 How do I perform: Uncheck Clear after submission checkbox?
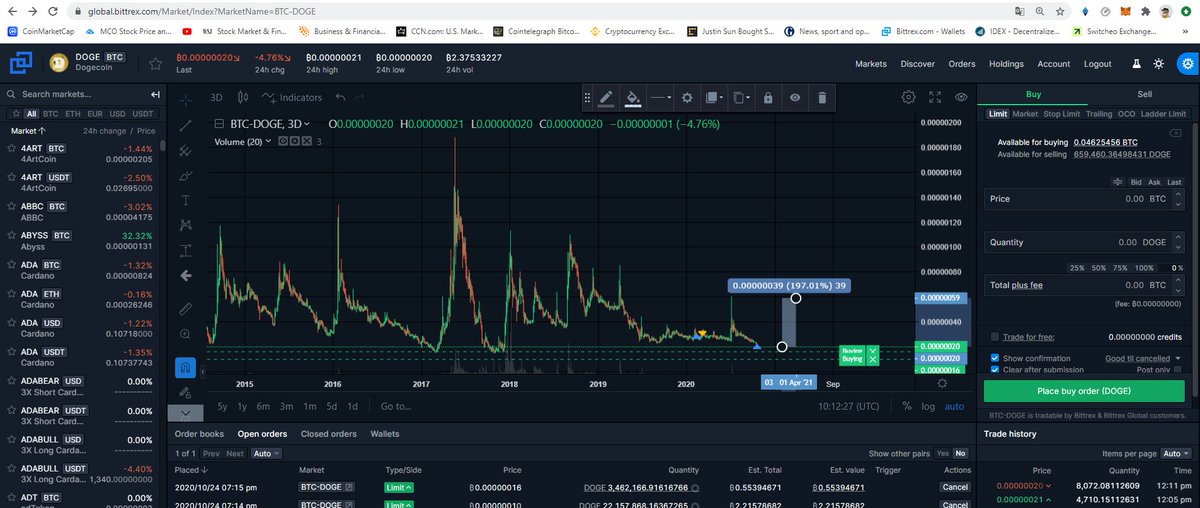pyautogui.click(x=994, y=370)
